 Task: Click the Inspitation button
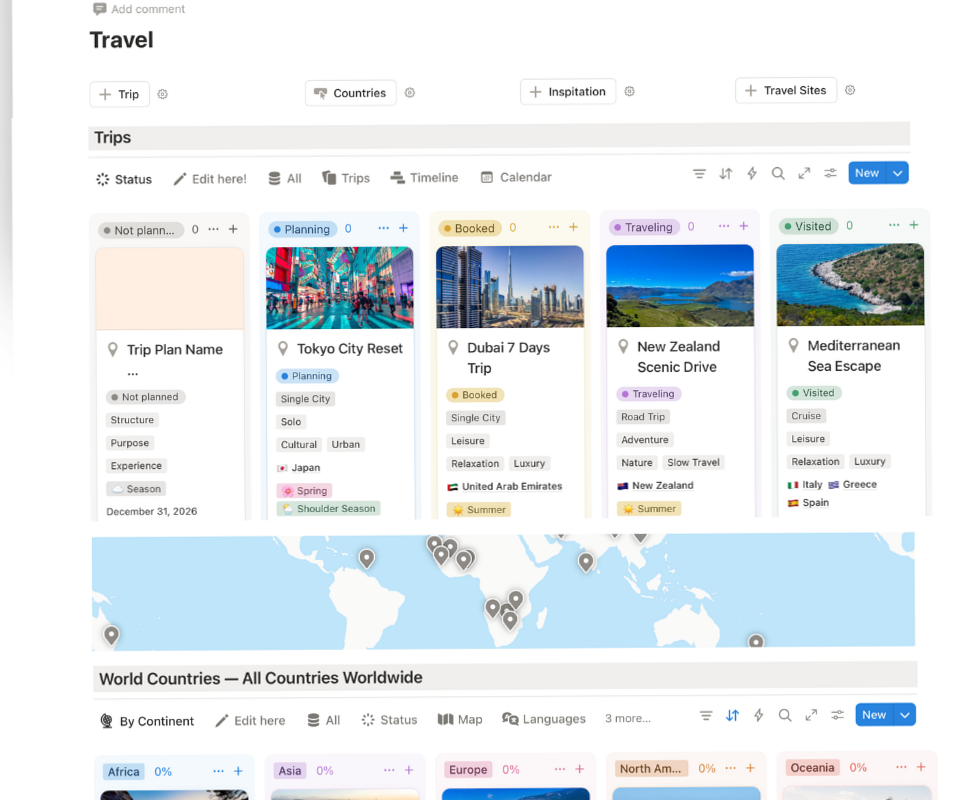pos(568,90)
